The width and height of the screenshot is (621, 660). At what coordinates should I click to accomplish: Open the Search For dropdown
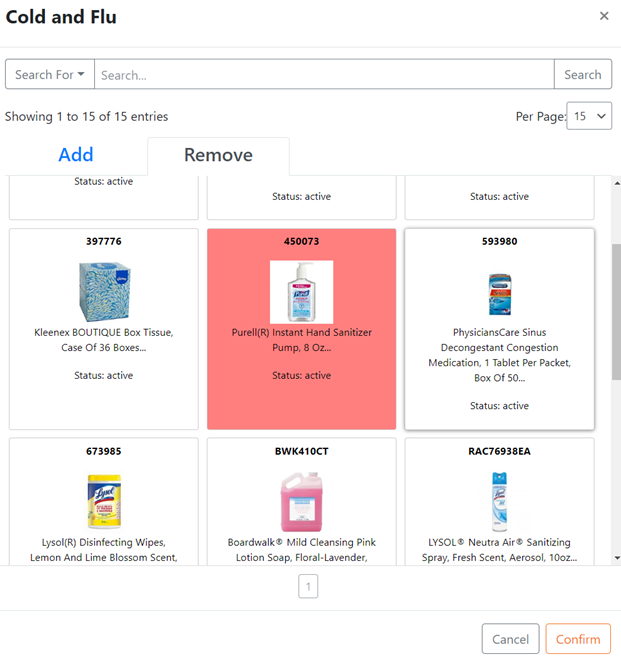tap(50, 74)
